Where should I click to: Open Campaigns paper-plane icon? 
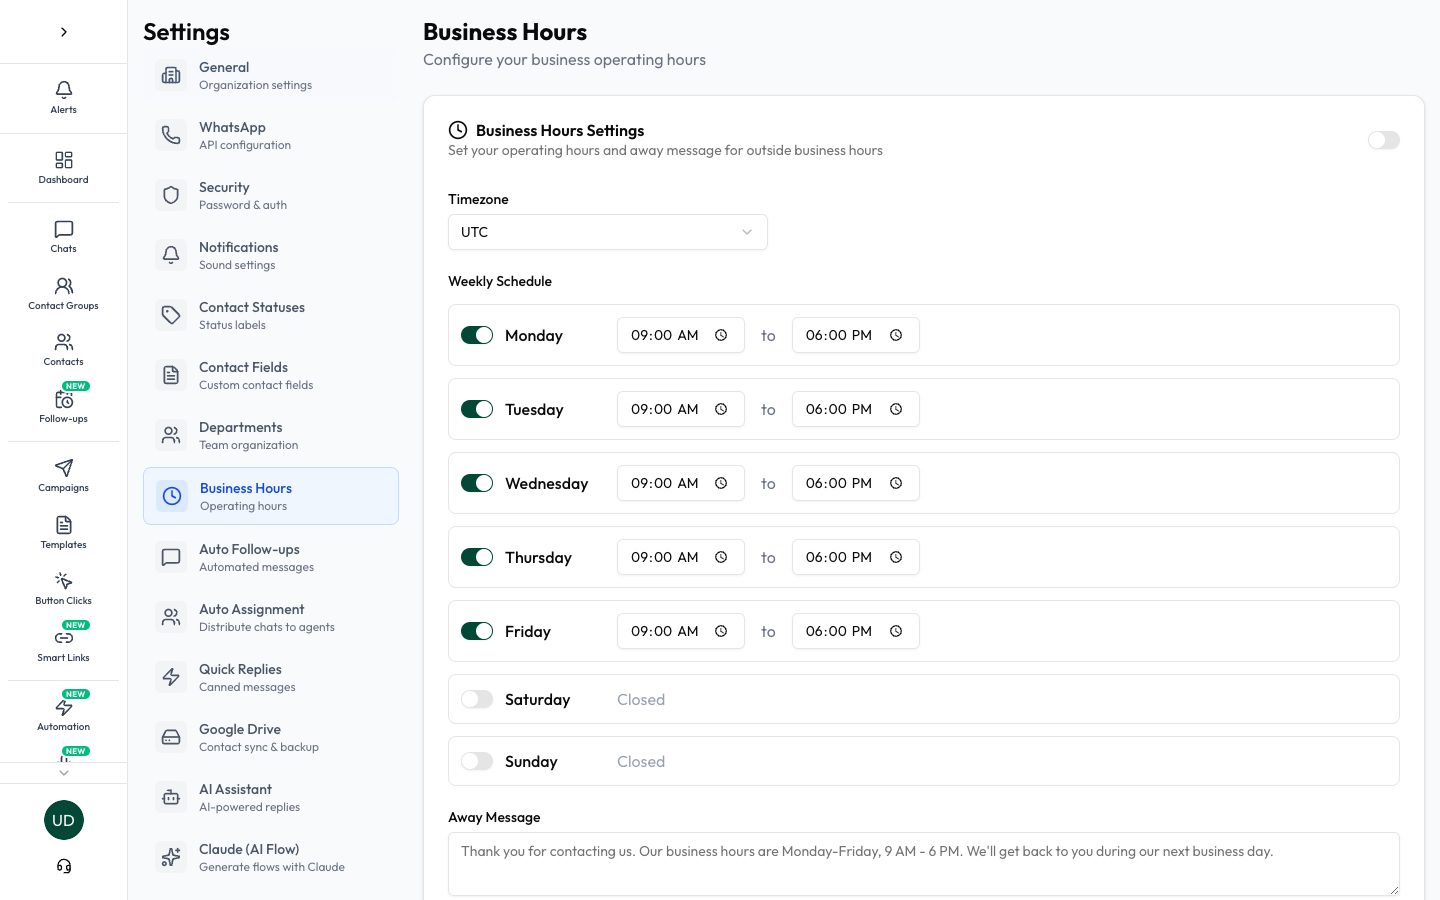point(64,468)
